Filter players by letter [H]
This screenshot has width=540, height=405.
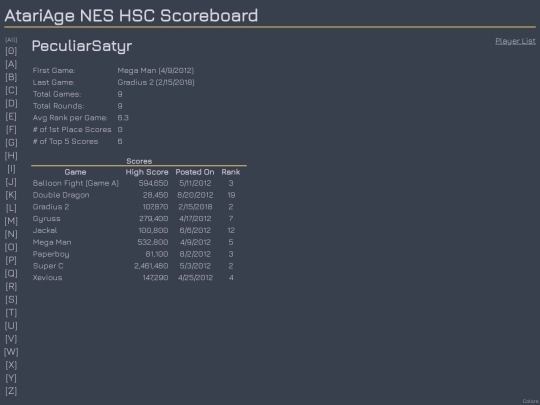click(x=11, y=156)
